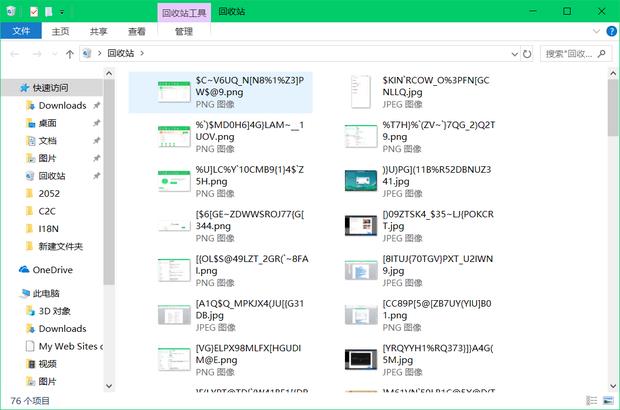
Task: Click the address bar refresh icon
Action: (x=526, y=53)
